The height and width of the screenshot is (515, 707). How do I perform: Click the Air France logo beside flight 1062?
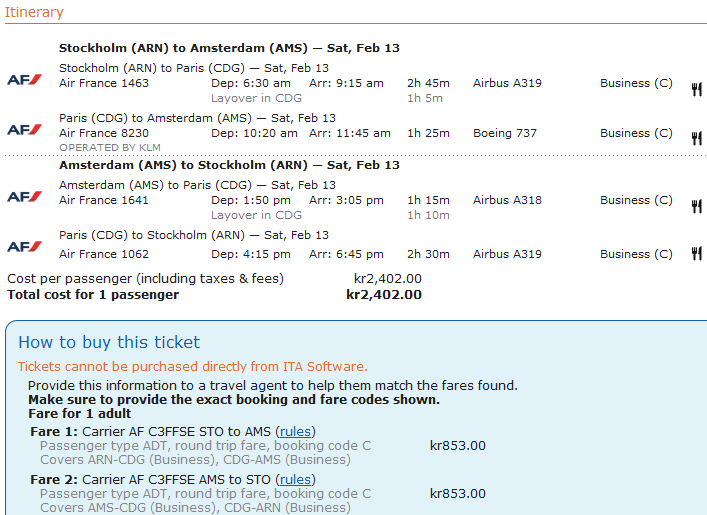(x=24, y=246)
